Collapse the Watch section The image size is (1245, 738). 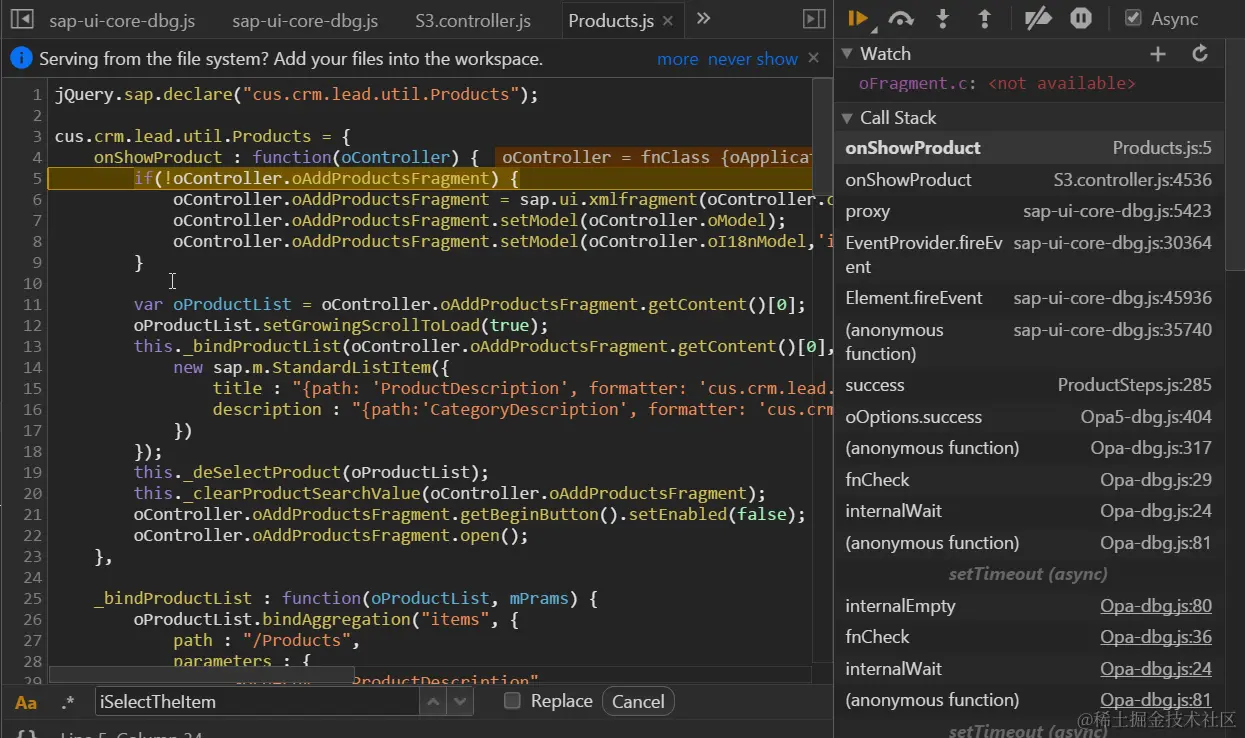pos(847,54)
